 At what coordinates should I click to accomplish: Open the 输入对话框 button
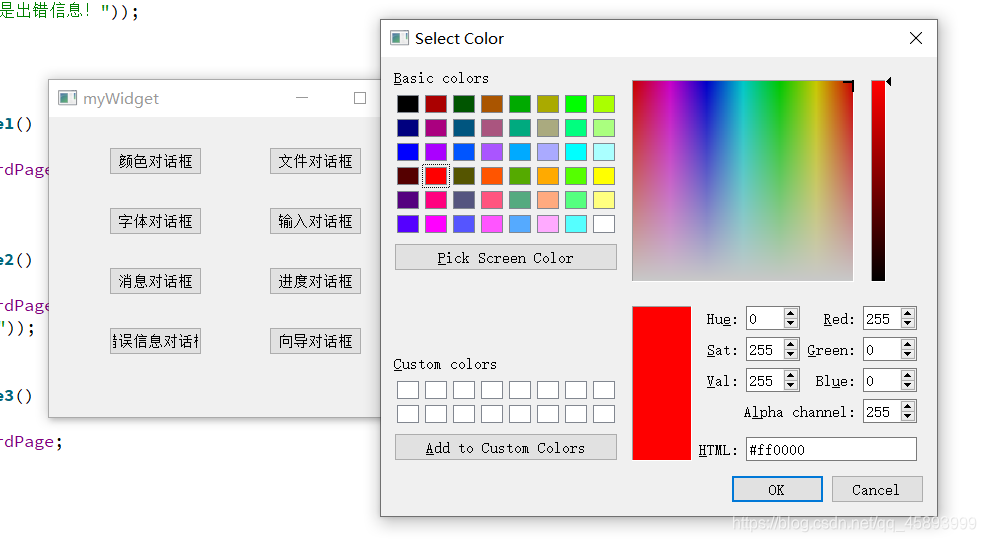(316, 221)
